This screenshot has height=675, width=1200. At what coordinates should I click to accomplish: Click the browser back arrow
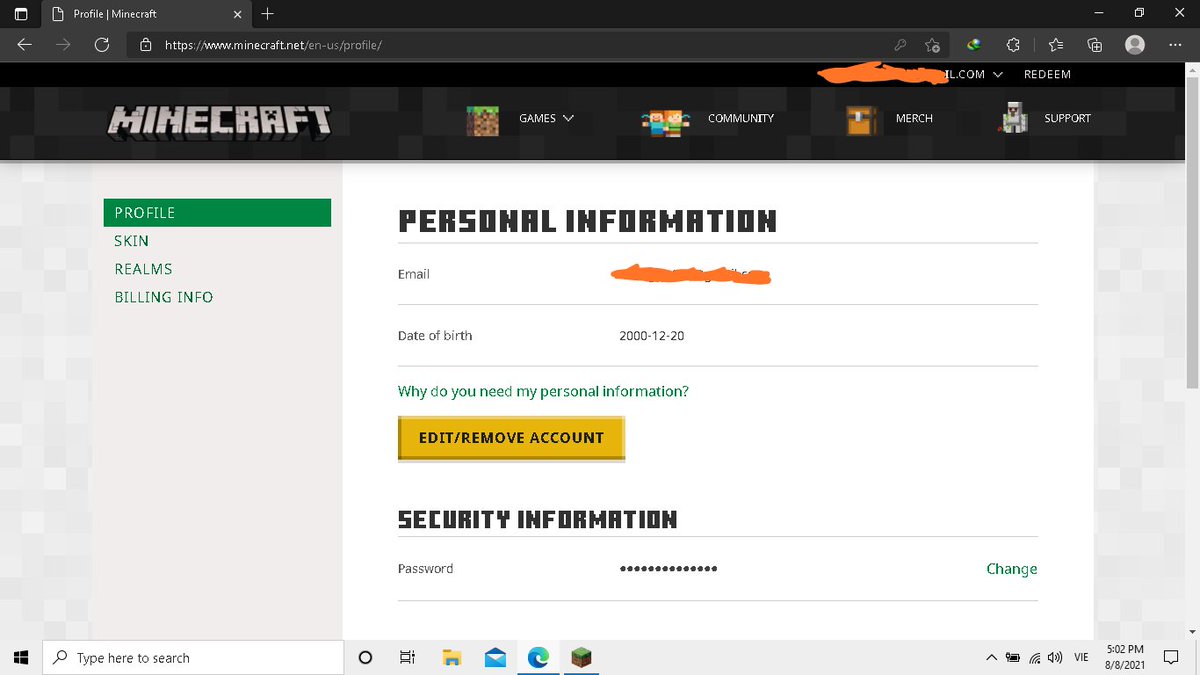(25, 45)
